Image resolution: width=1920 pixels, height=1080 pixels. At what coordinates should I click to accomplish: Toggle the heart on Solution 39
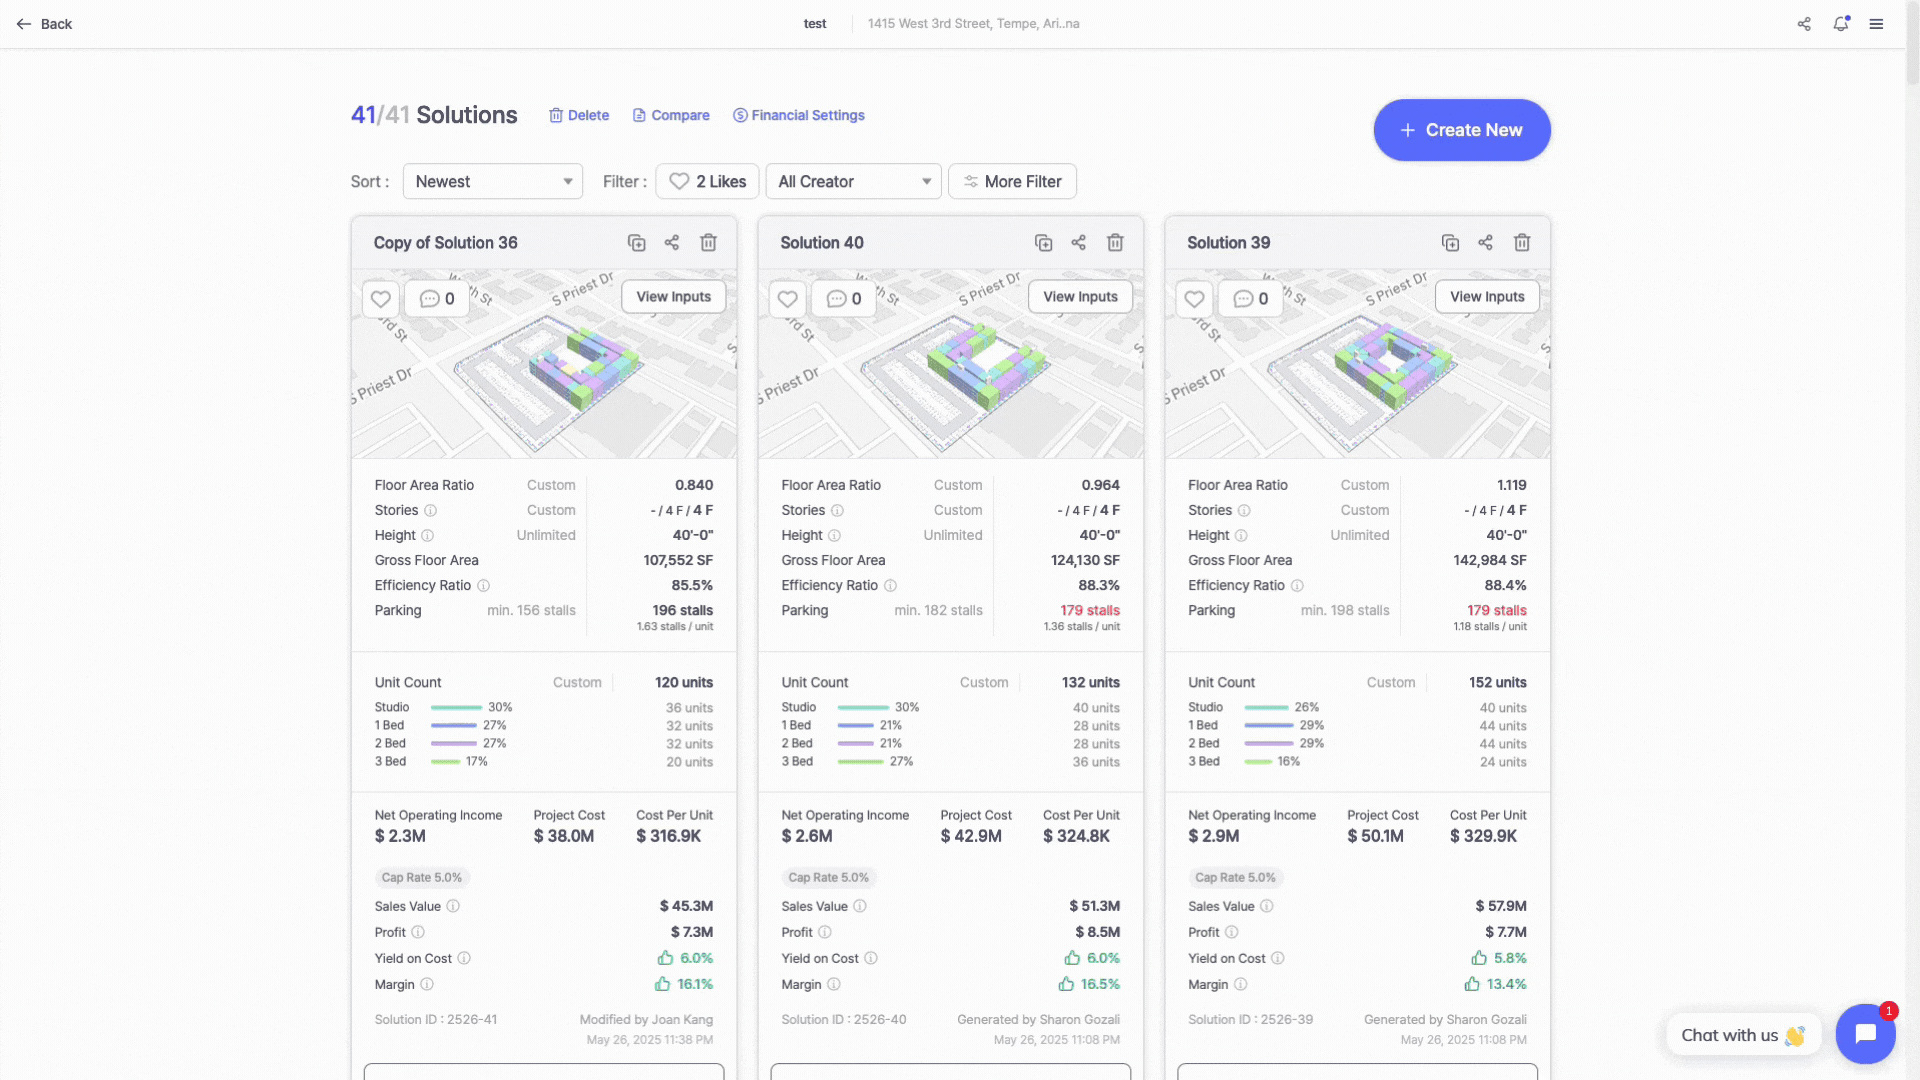[x=1194, y=299]
